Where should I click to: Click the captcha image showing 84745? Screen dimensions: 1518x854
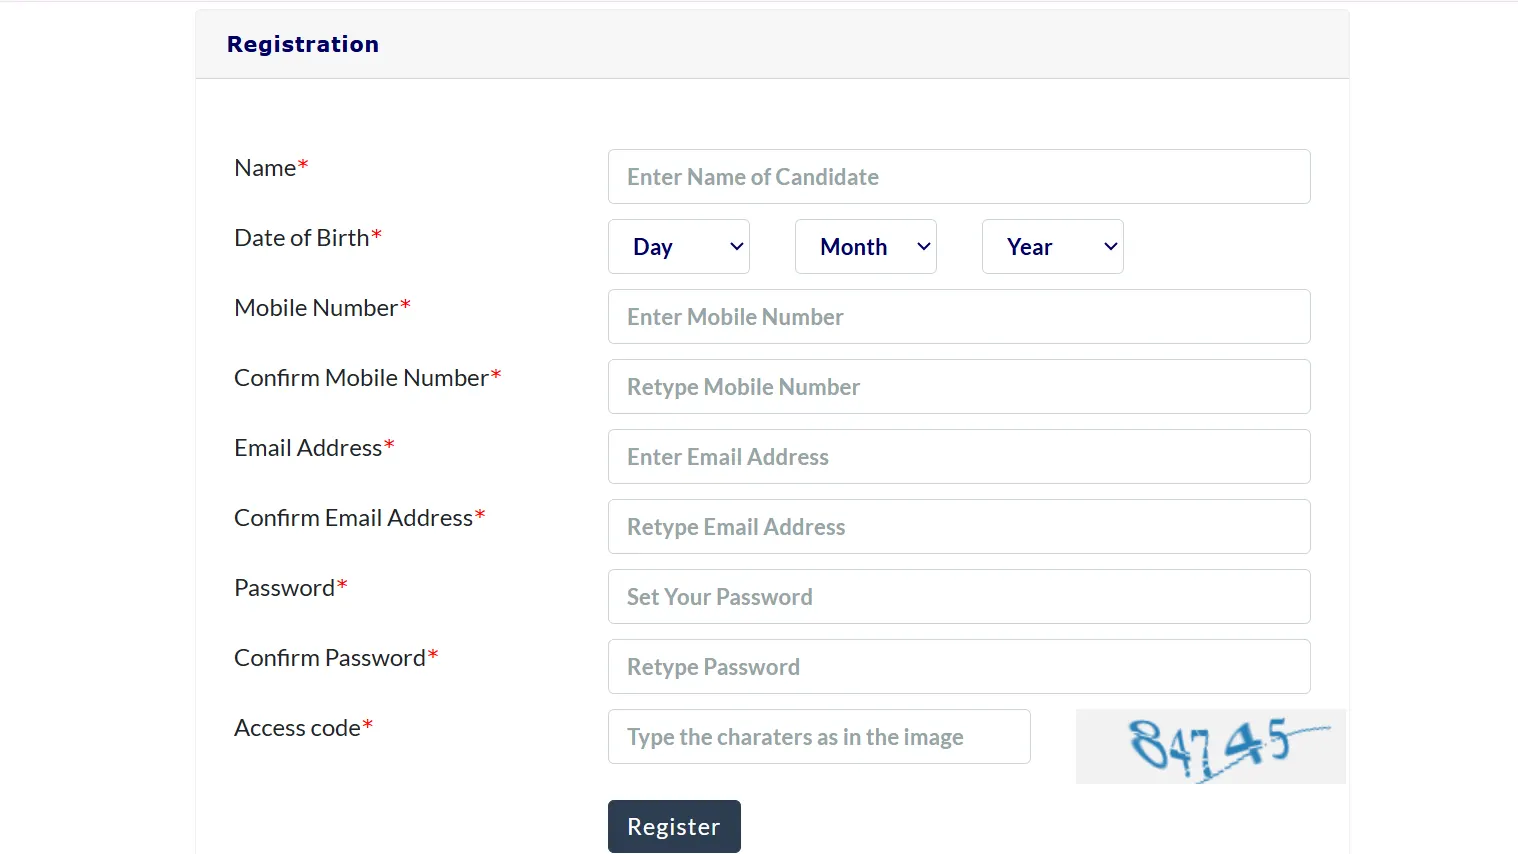pyautogui.click(x=1209, y=746)
